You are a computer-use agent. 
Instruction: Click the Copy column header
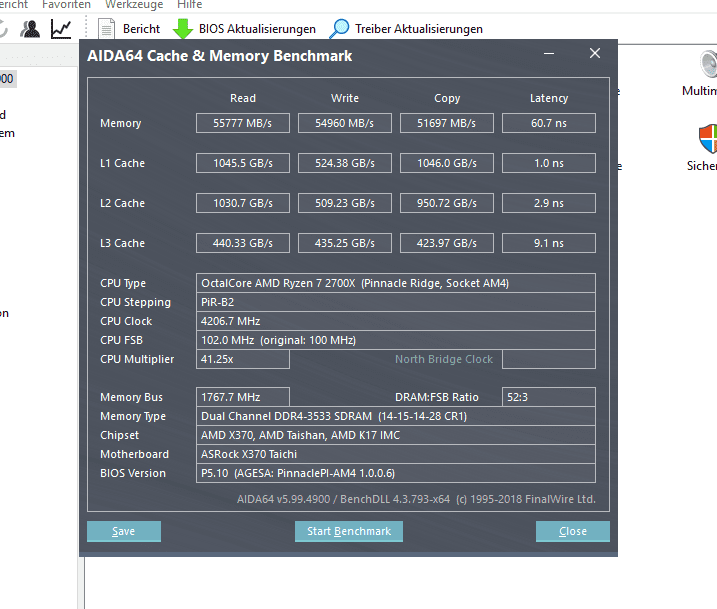tap(447, 98)
